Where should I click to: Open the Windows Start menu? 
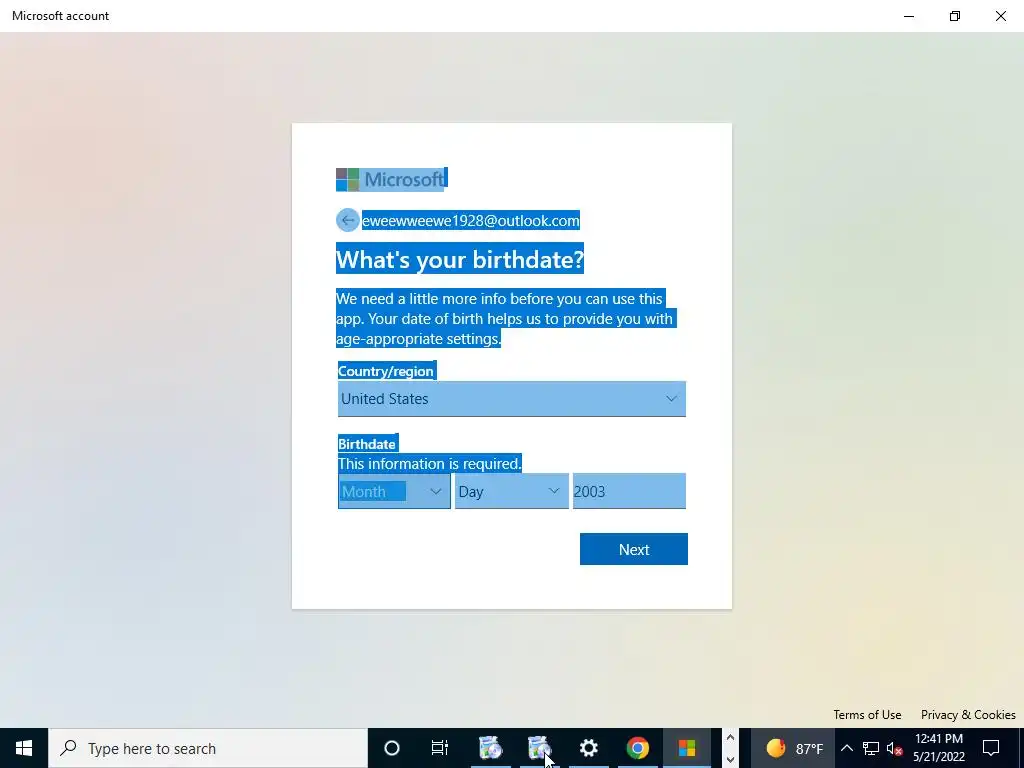click(x=24, y=748)
